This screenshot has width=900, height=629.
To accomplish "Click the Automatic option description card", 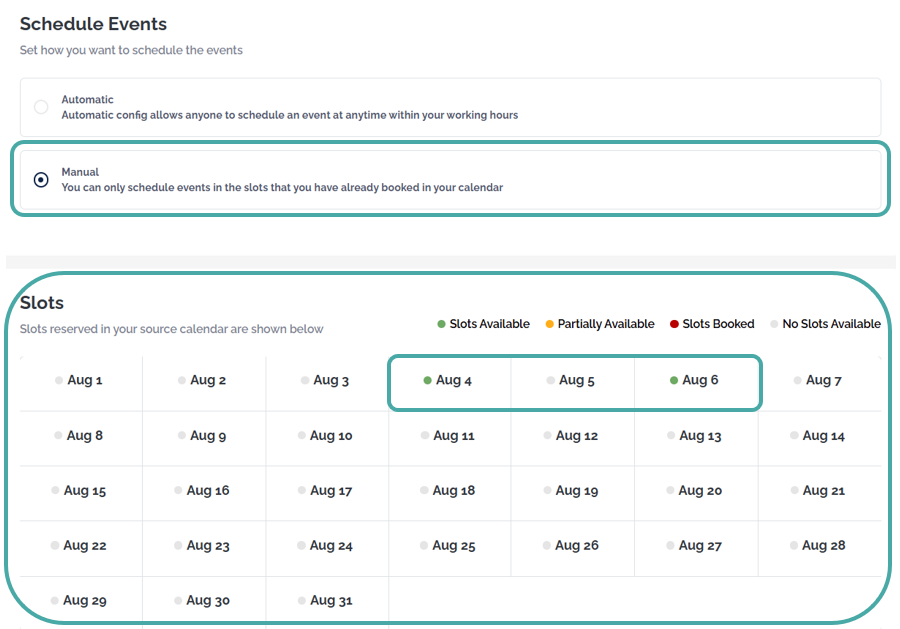I will (450, 107).
